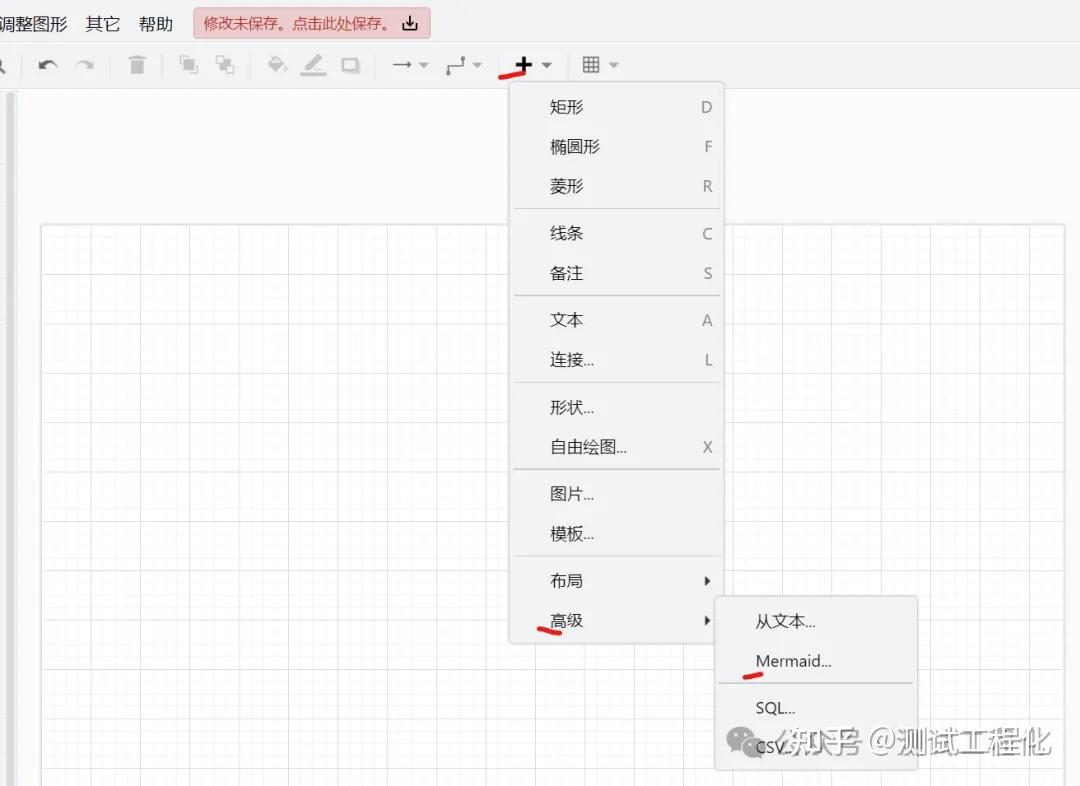
Task: Select 椭圆形 from insert menu
Action: 616,147
